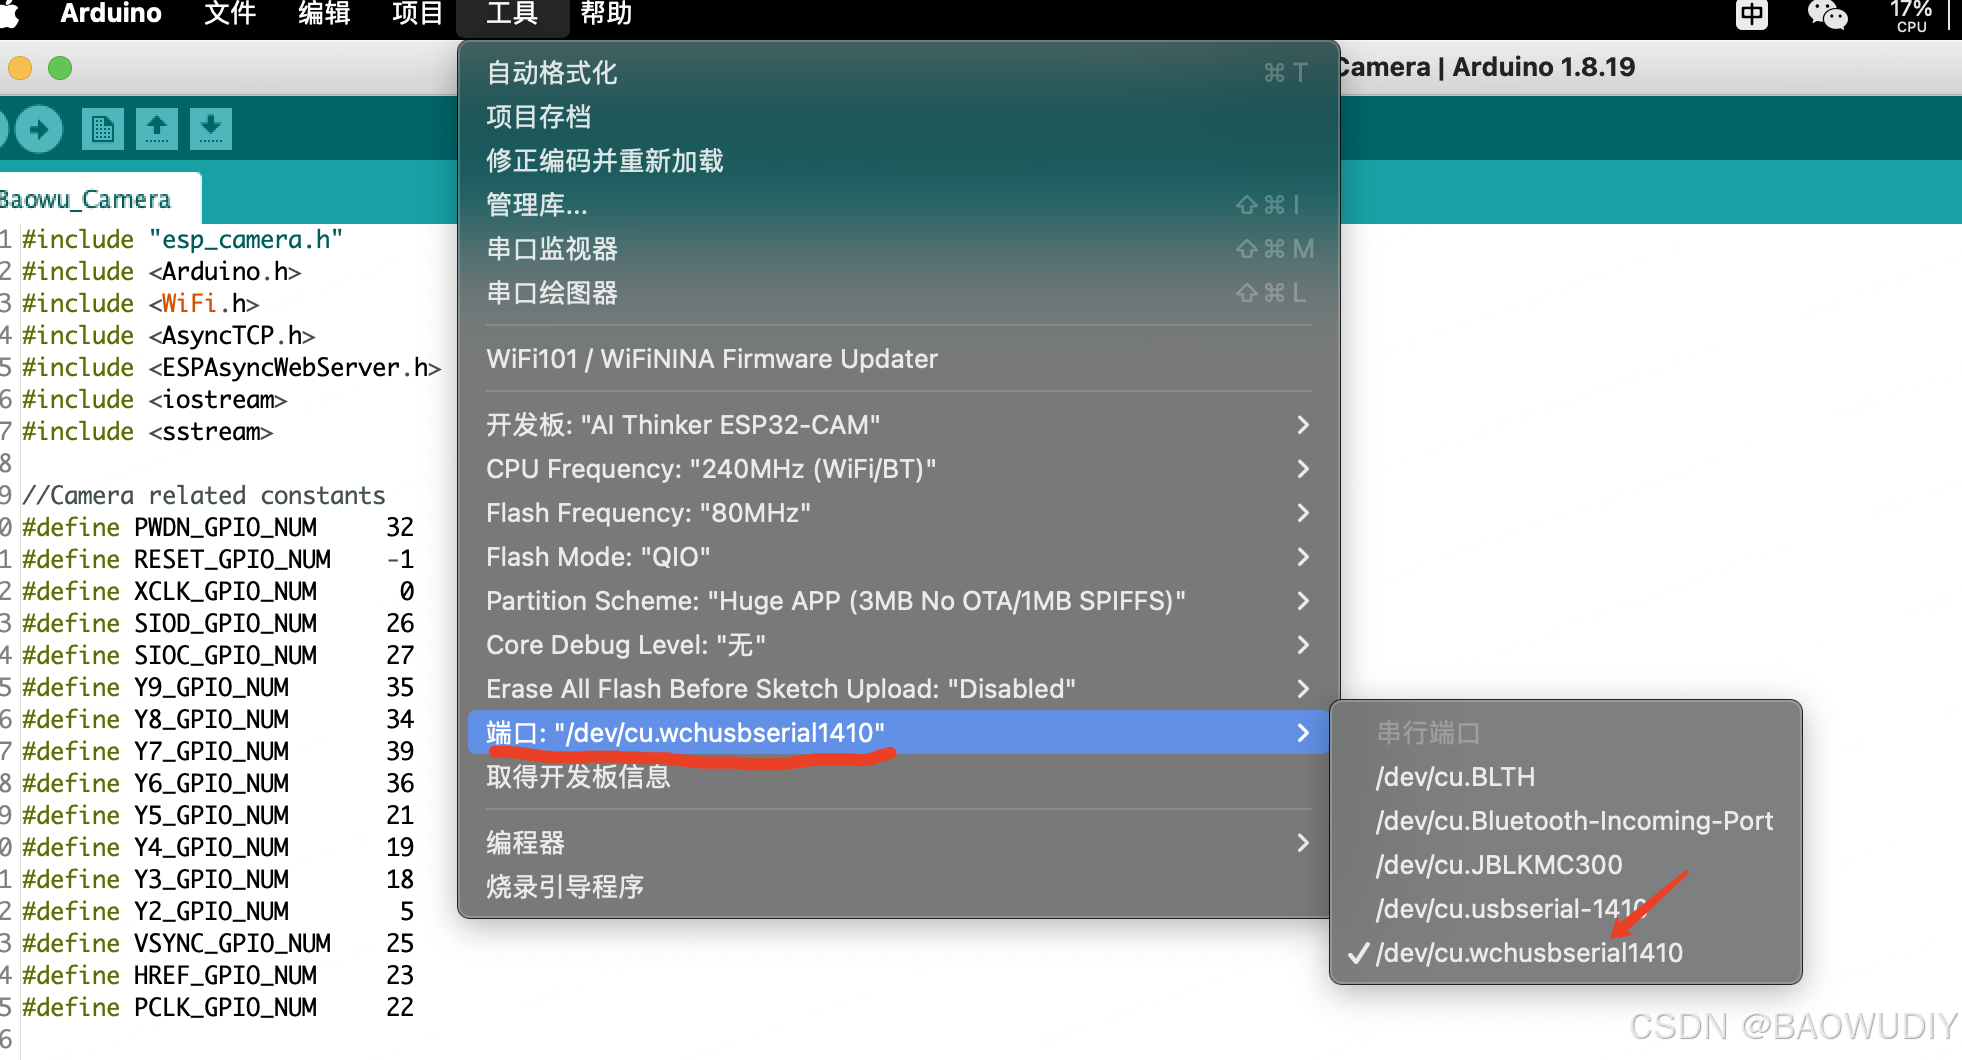The height and width of the screenshot is (1060, 1962).
Task: Expand the 开发板 submenu
Action: 683,424
